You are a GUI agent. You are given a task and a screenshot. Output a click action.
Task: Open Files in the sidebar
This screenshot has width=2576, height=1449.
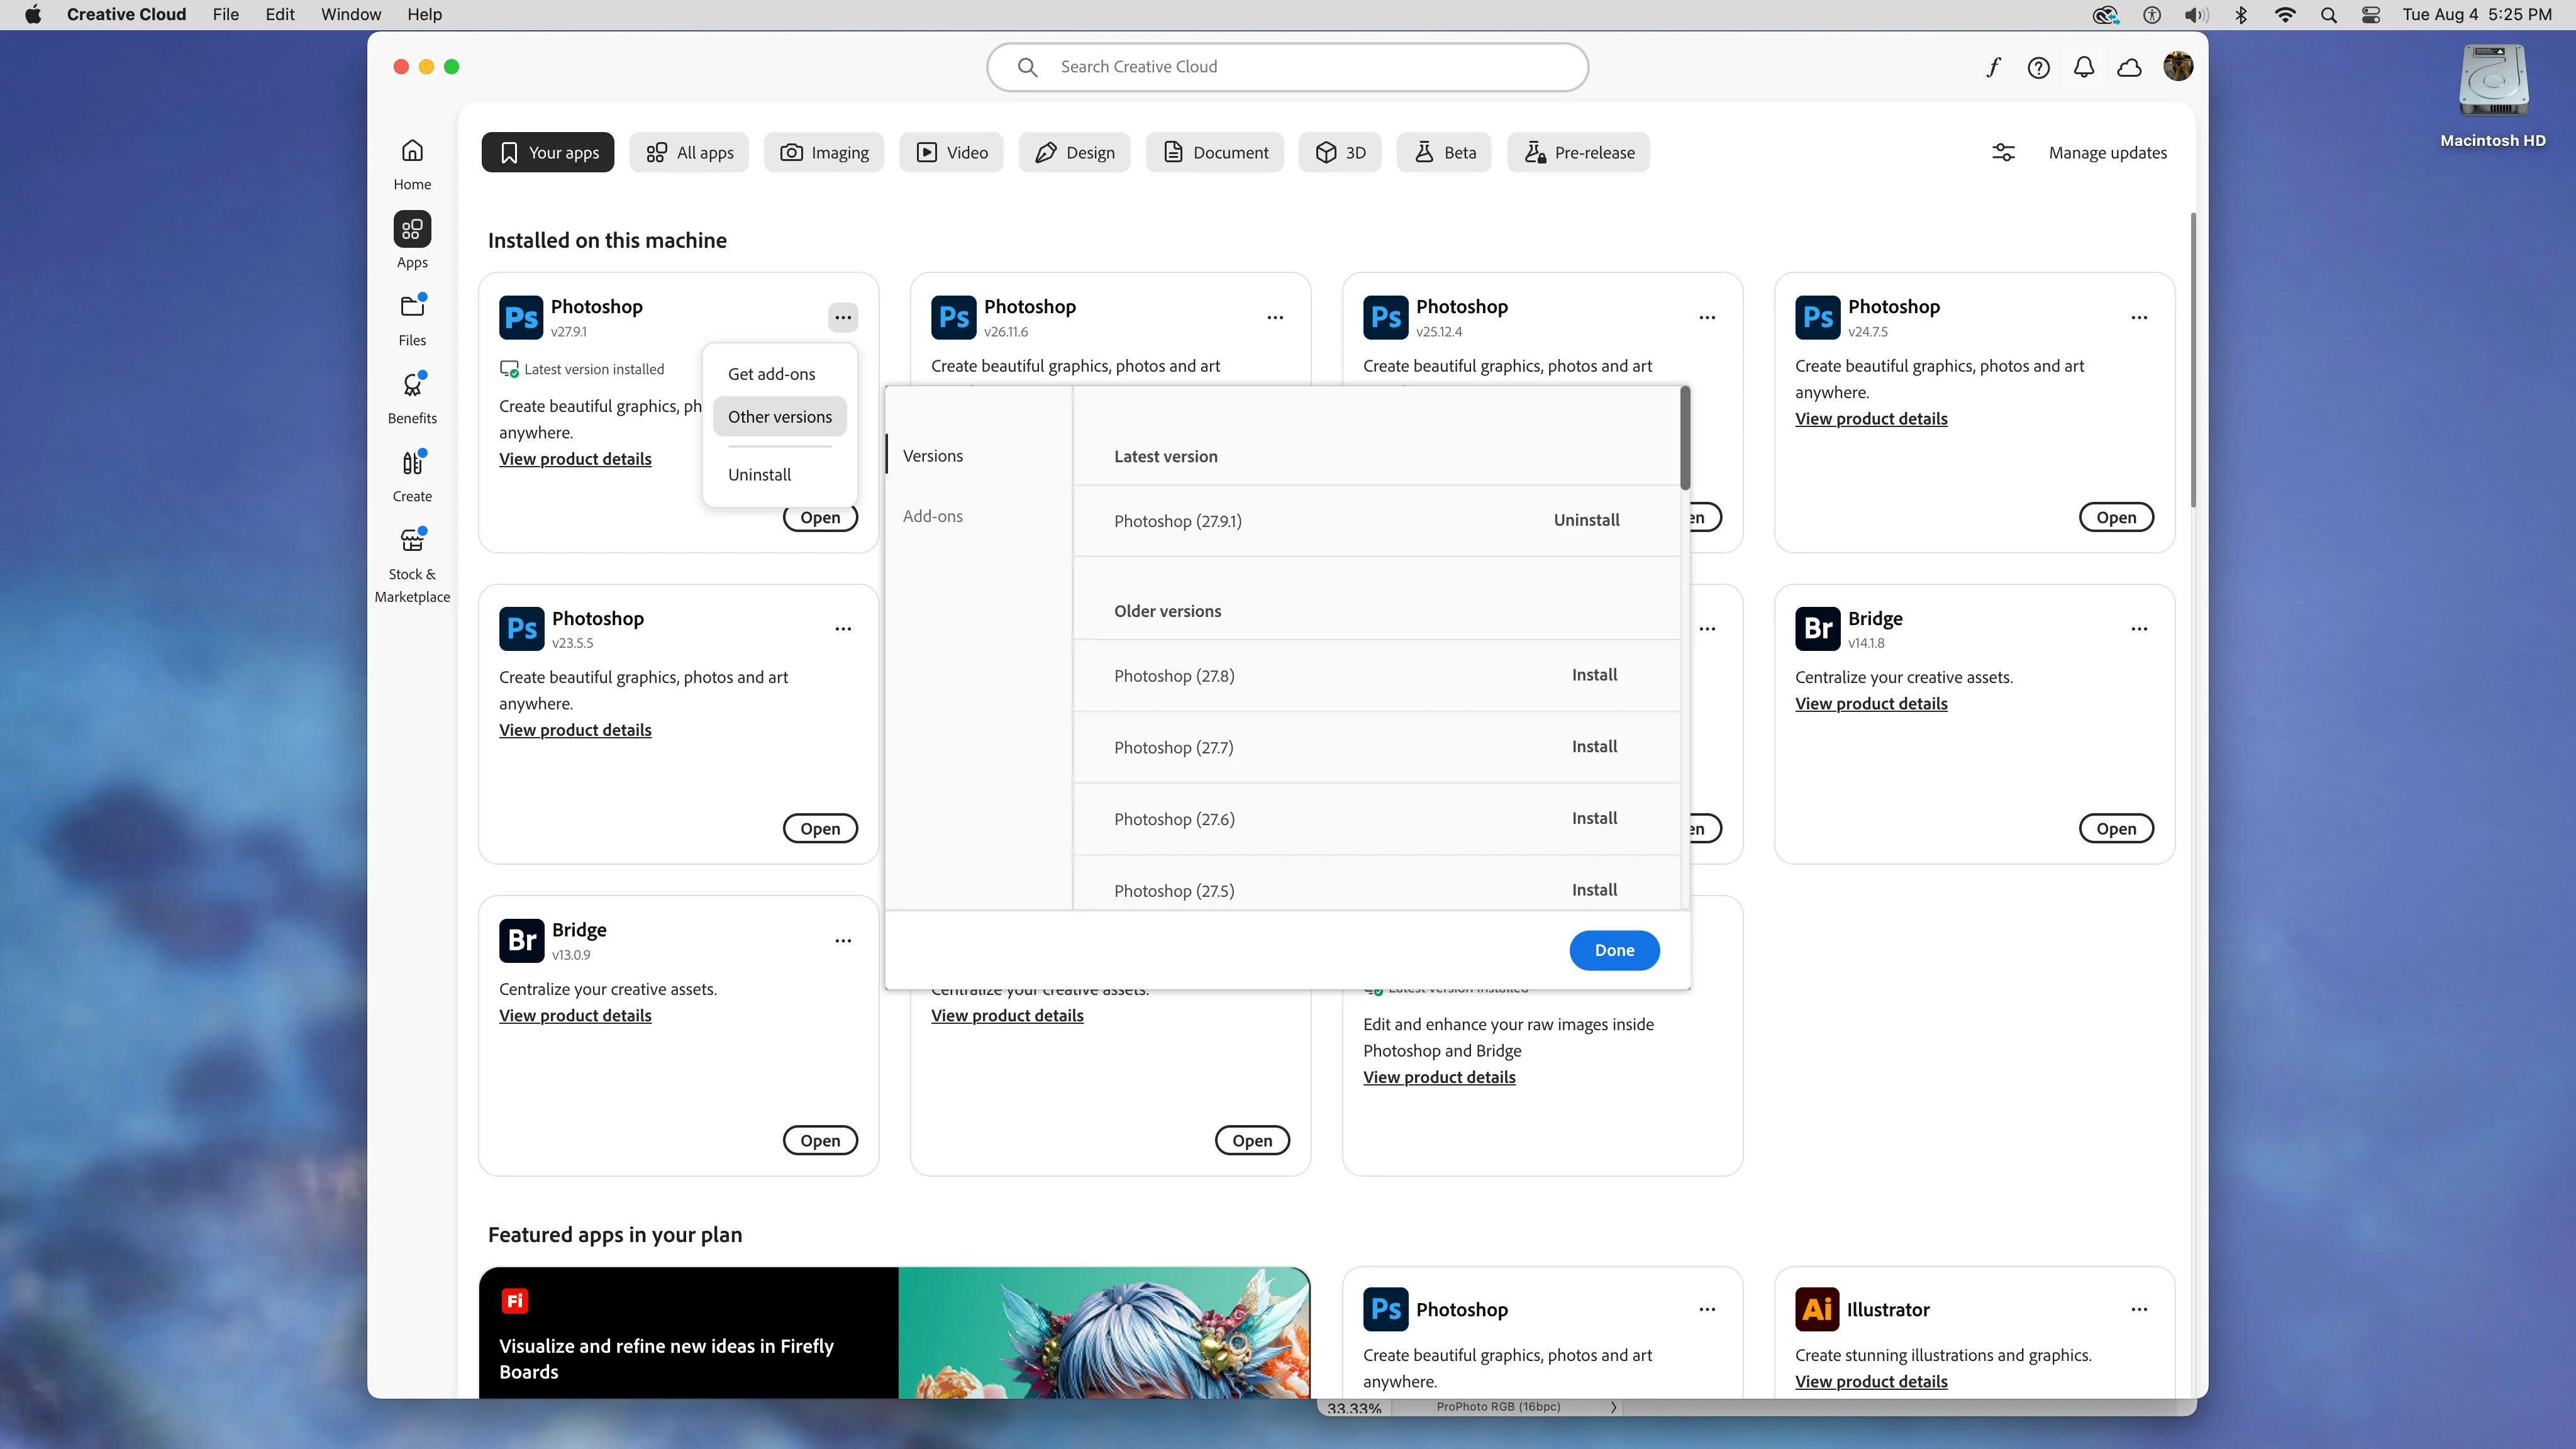click(412, 319)
